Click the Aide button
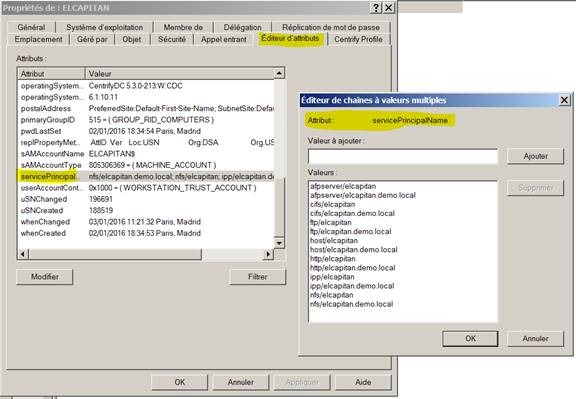576x399 pixels. click(x=363, y=382)
